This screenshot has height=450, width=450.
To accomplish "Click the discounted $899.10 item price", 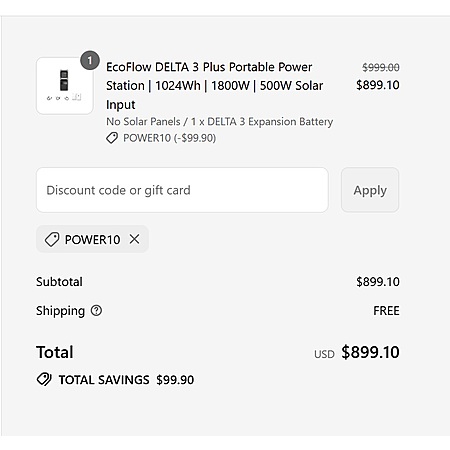I will pyautogui.click(x=378, y=85).
